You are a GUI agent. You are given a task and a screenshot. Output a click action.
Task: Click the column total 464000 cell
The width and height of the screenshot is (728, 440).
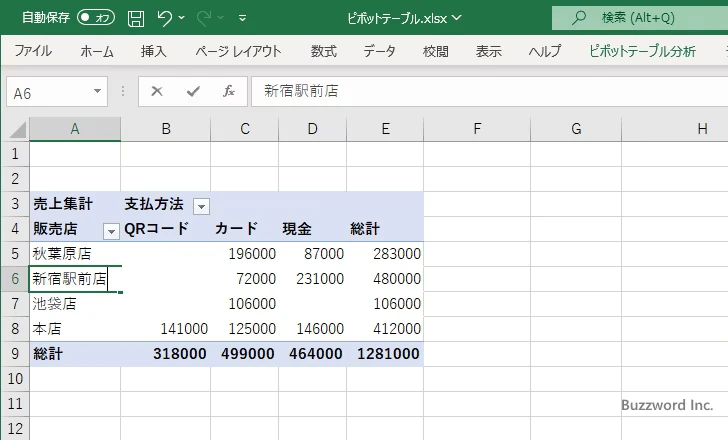pos(312,354)
